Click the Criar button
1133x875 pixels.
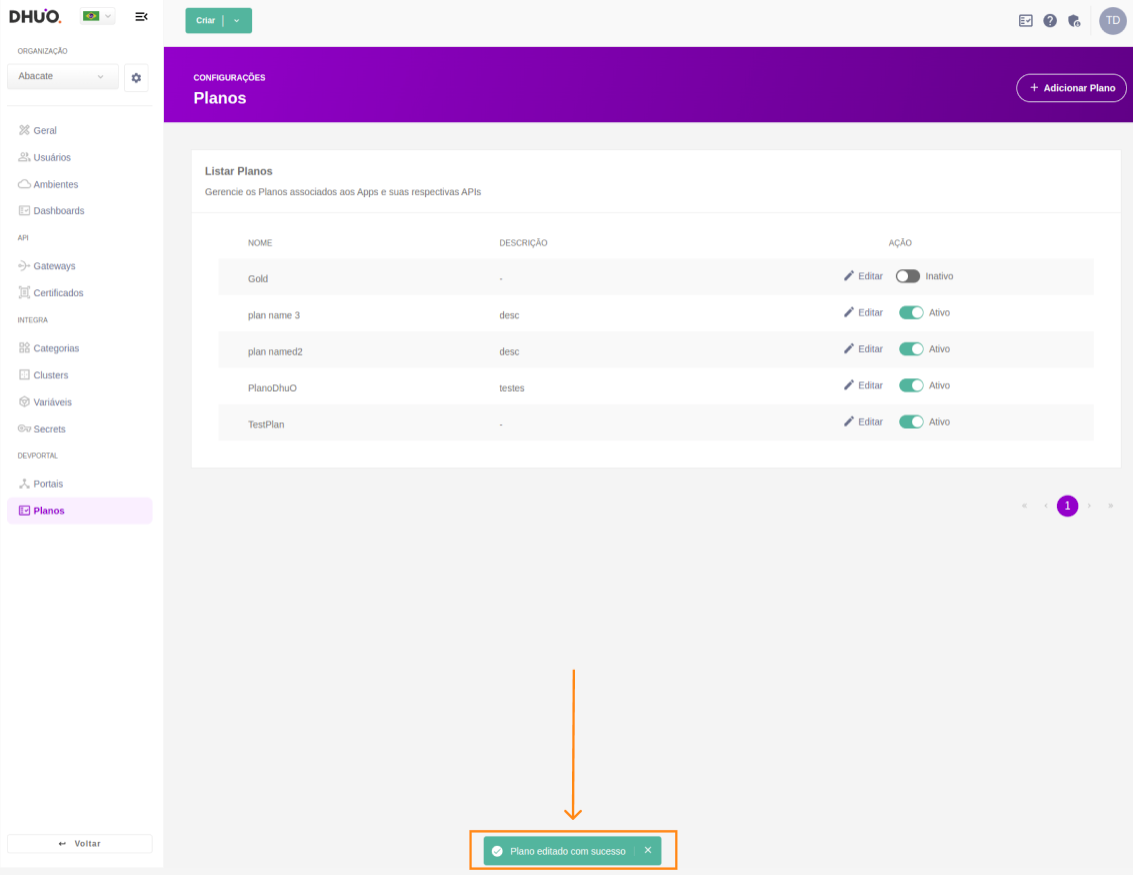tap(205, 21)
